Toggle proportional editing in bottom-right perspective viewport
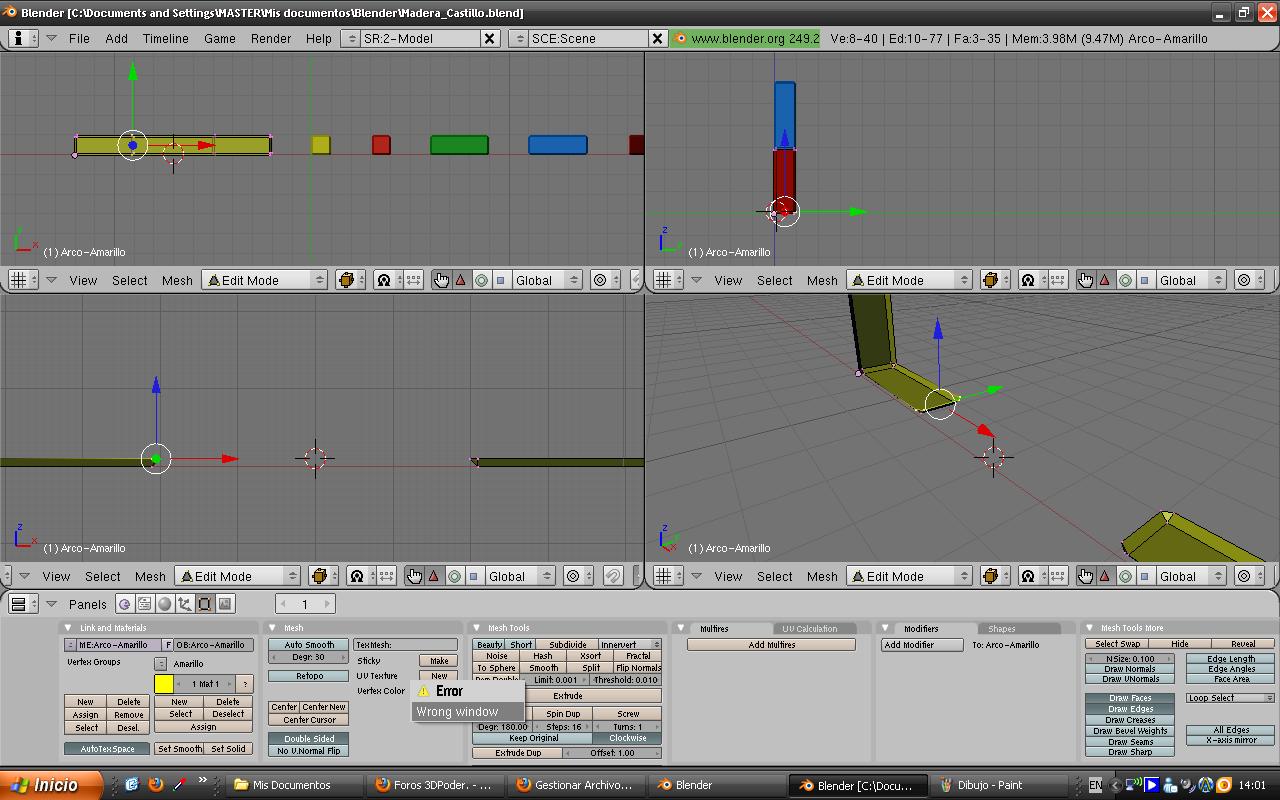Viewport: 1280px width, 800px height. coord(1248,576)
